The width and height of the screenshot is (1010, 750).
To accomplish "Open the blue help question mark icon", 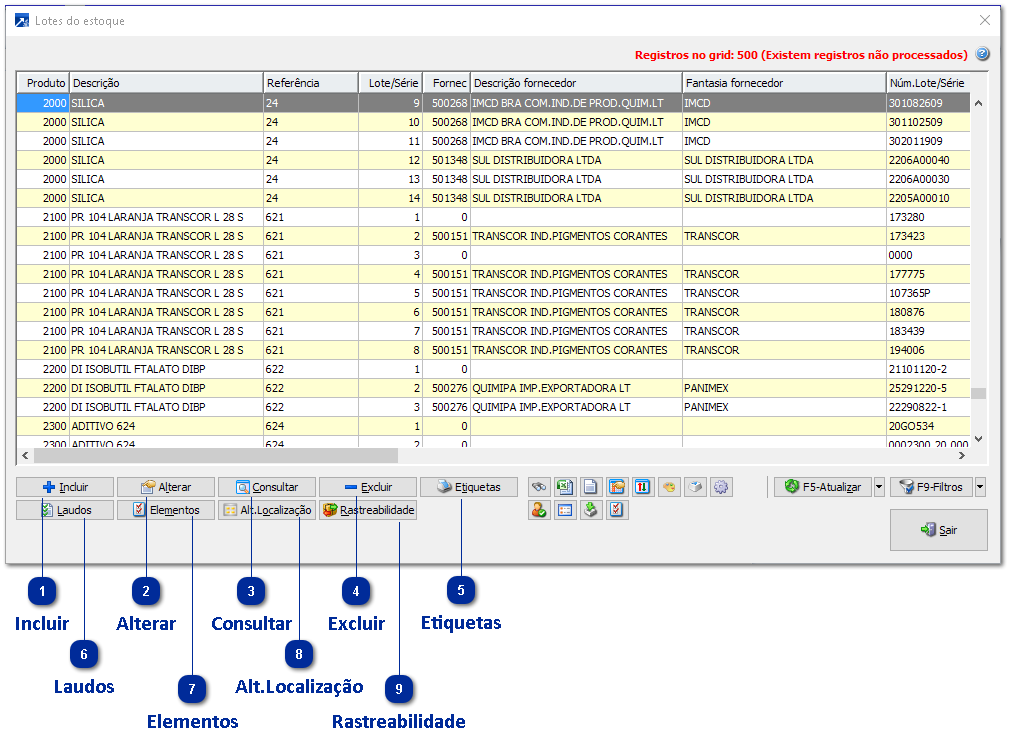I will click(982, 55).
